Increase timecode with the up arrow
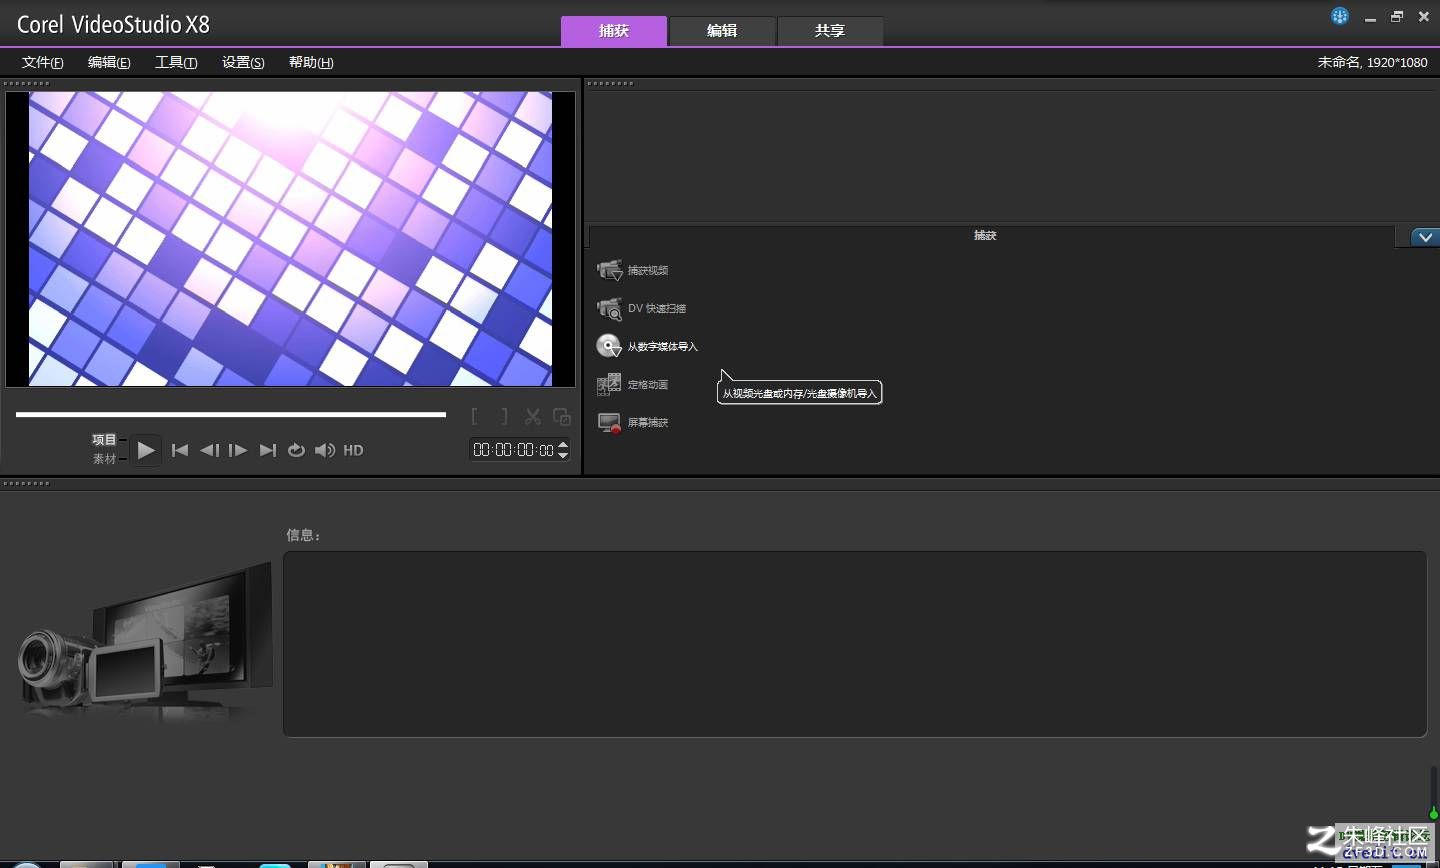 [x=563, y=445]
